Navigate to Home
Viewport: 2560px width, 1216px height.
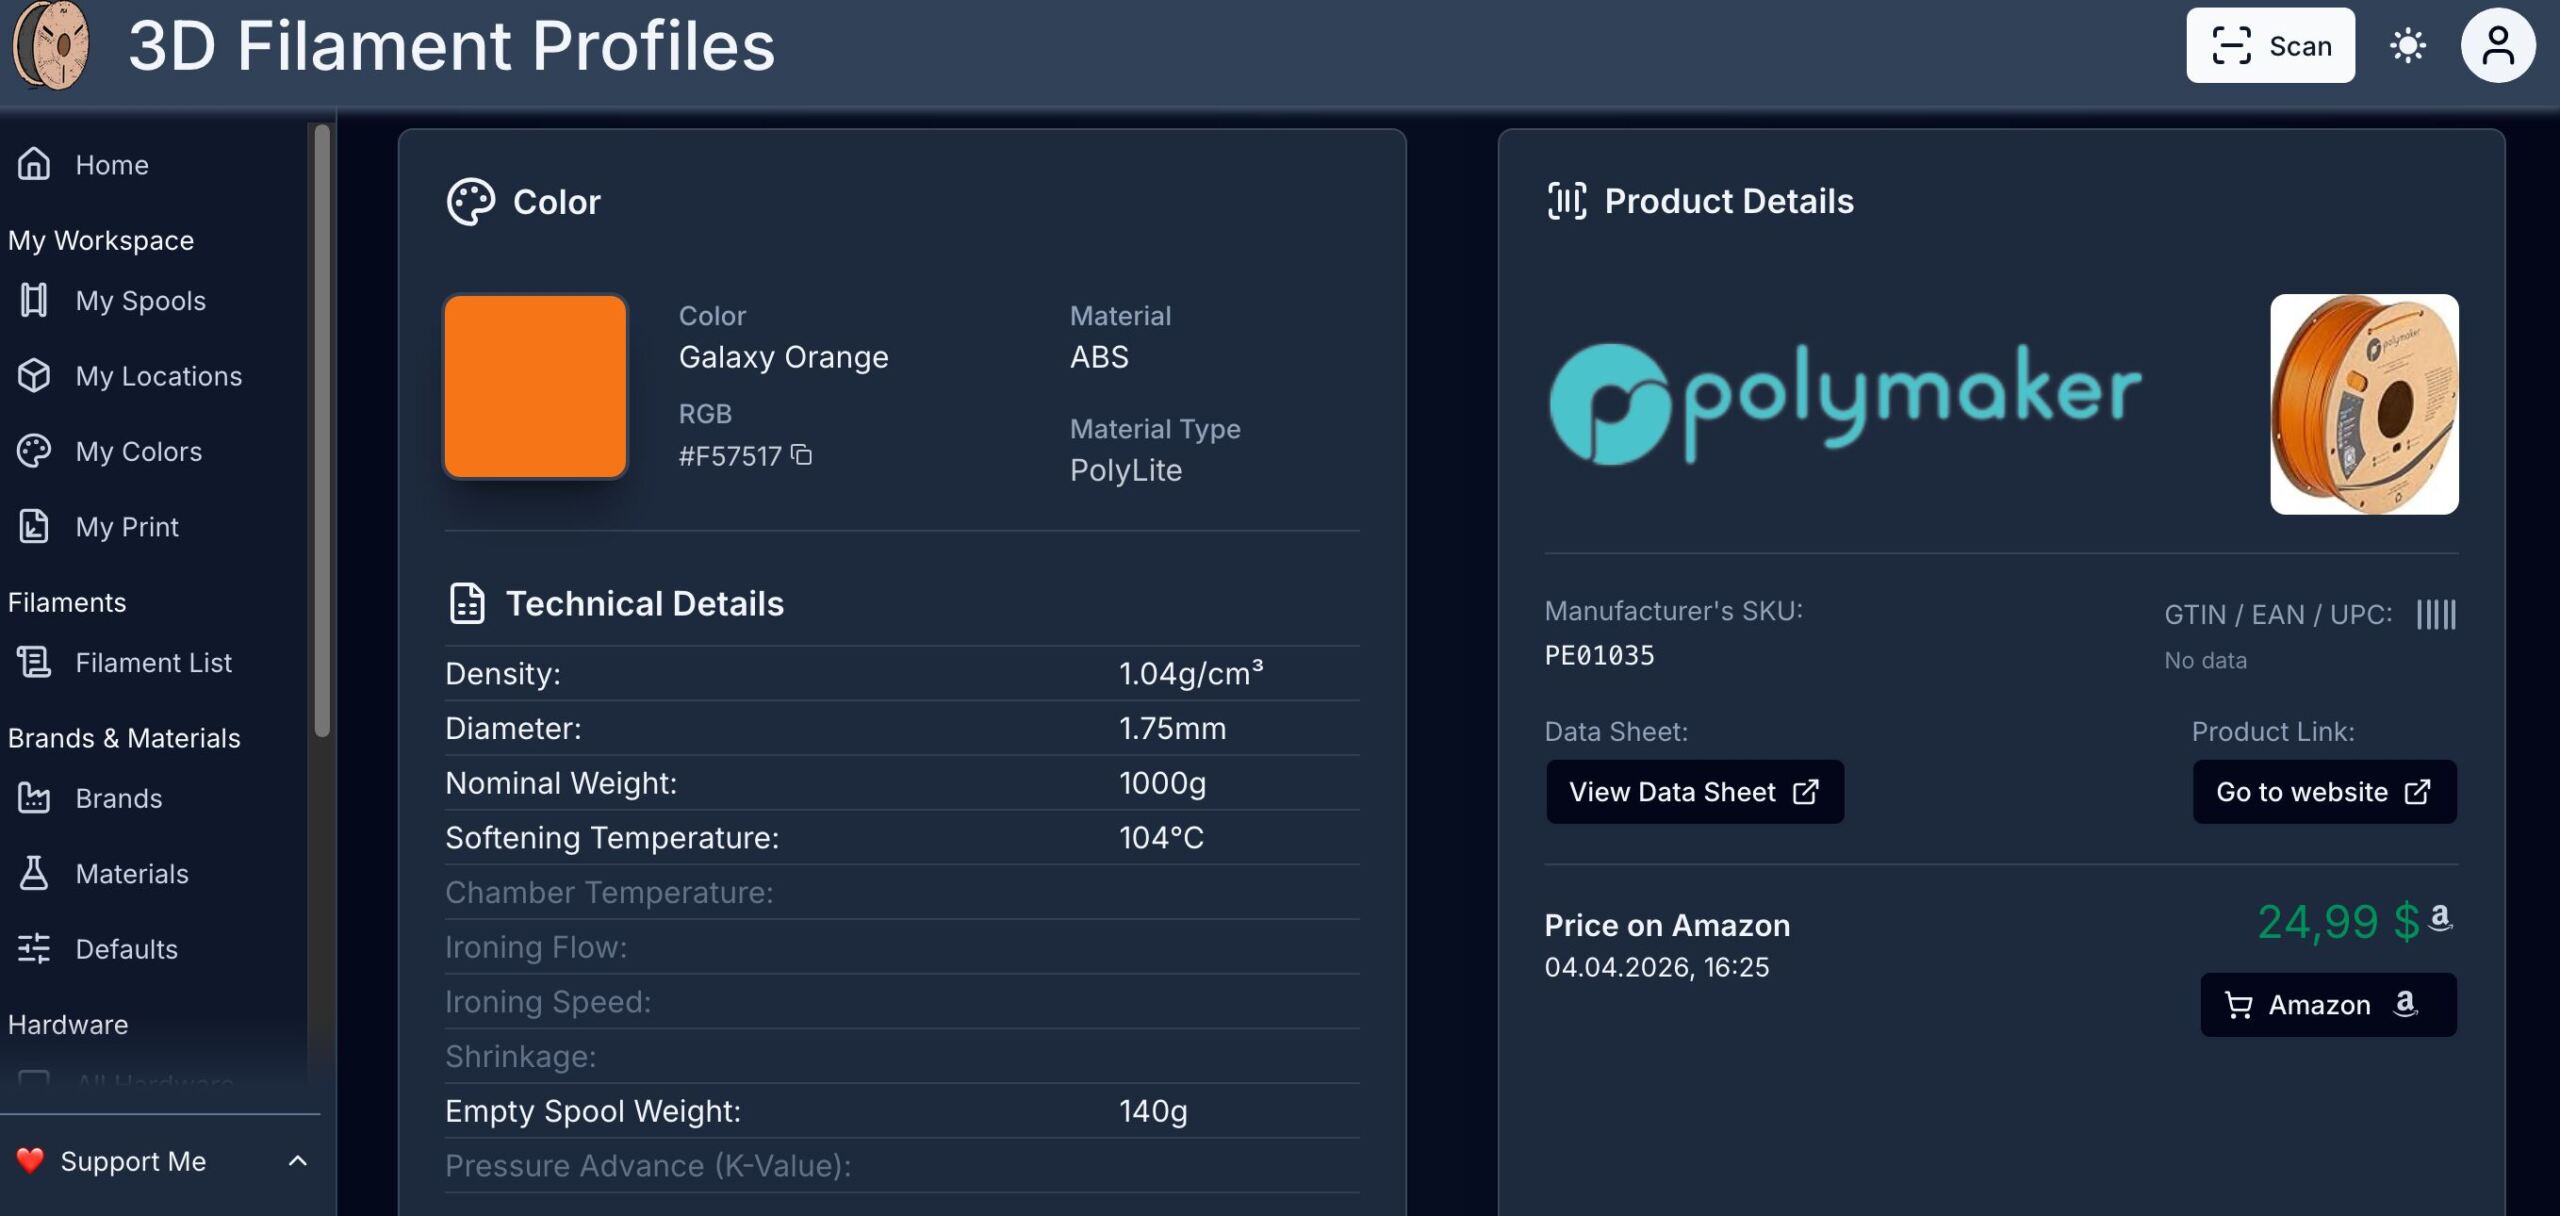click(x=111, y=165)
